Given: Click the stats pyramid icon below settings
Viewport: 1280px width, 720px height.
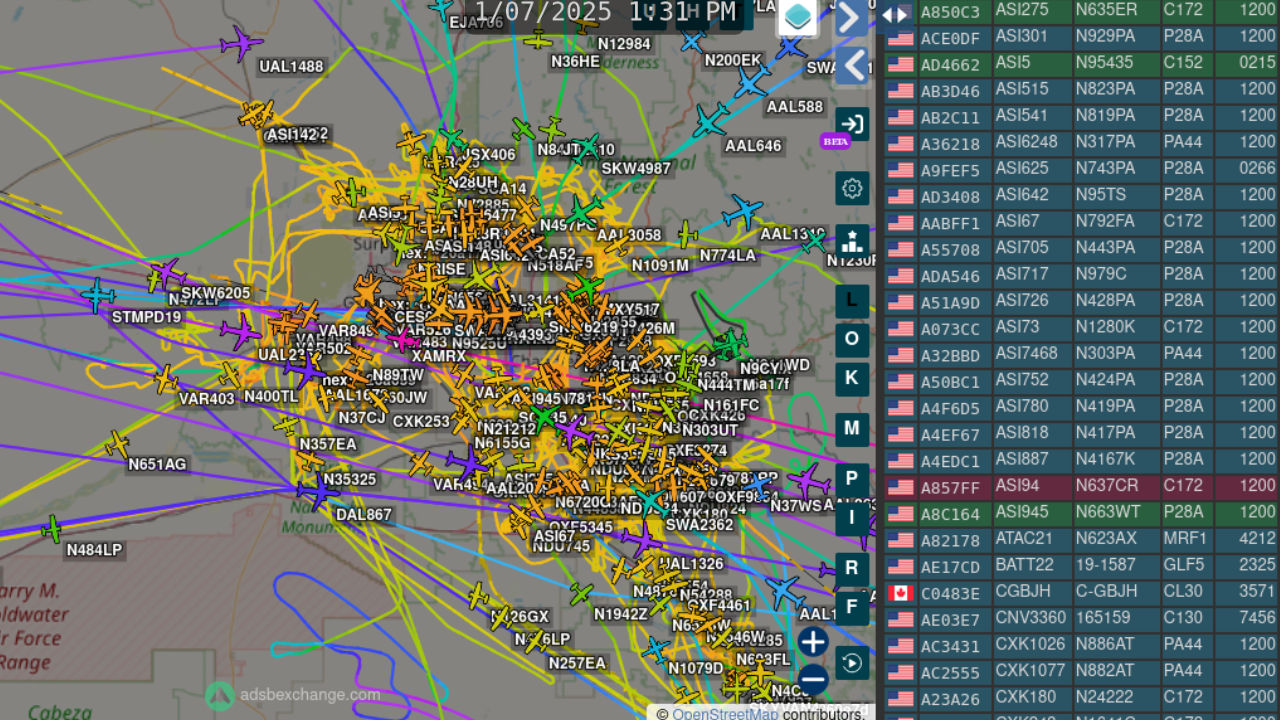Looking at the screenshot, I should (x=852, y=240).
